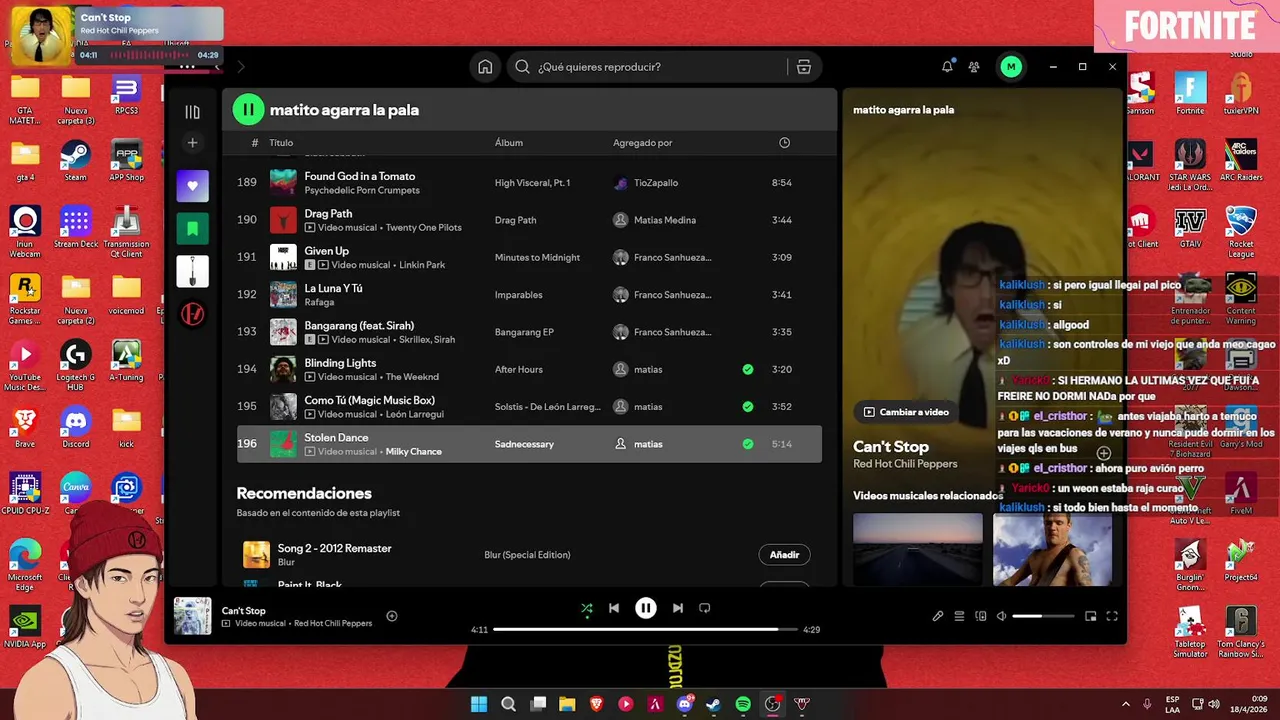Pause the matito agarra la pala playlist
1280x720 pixels.
point(248,110)
